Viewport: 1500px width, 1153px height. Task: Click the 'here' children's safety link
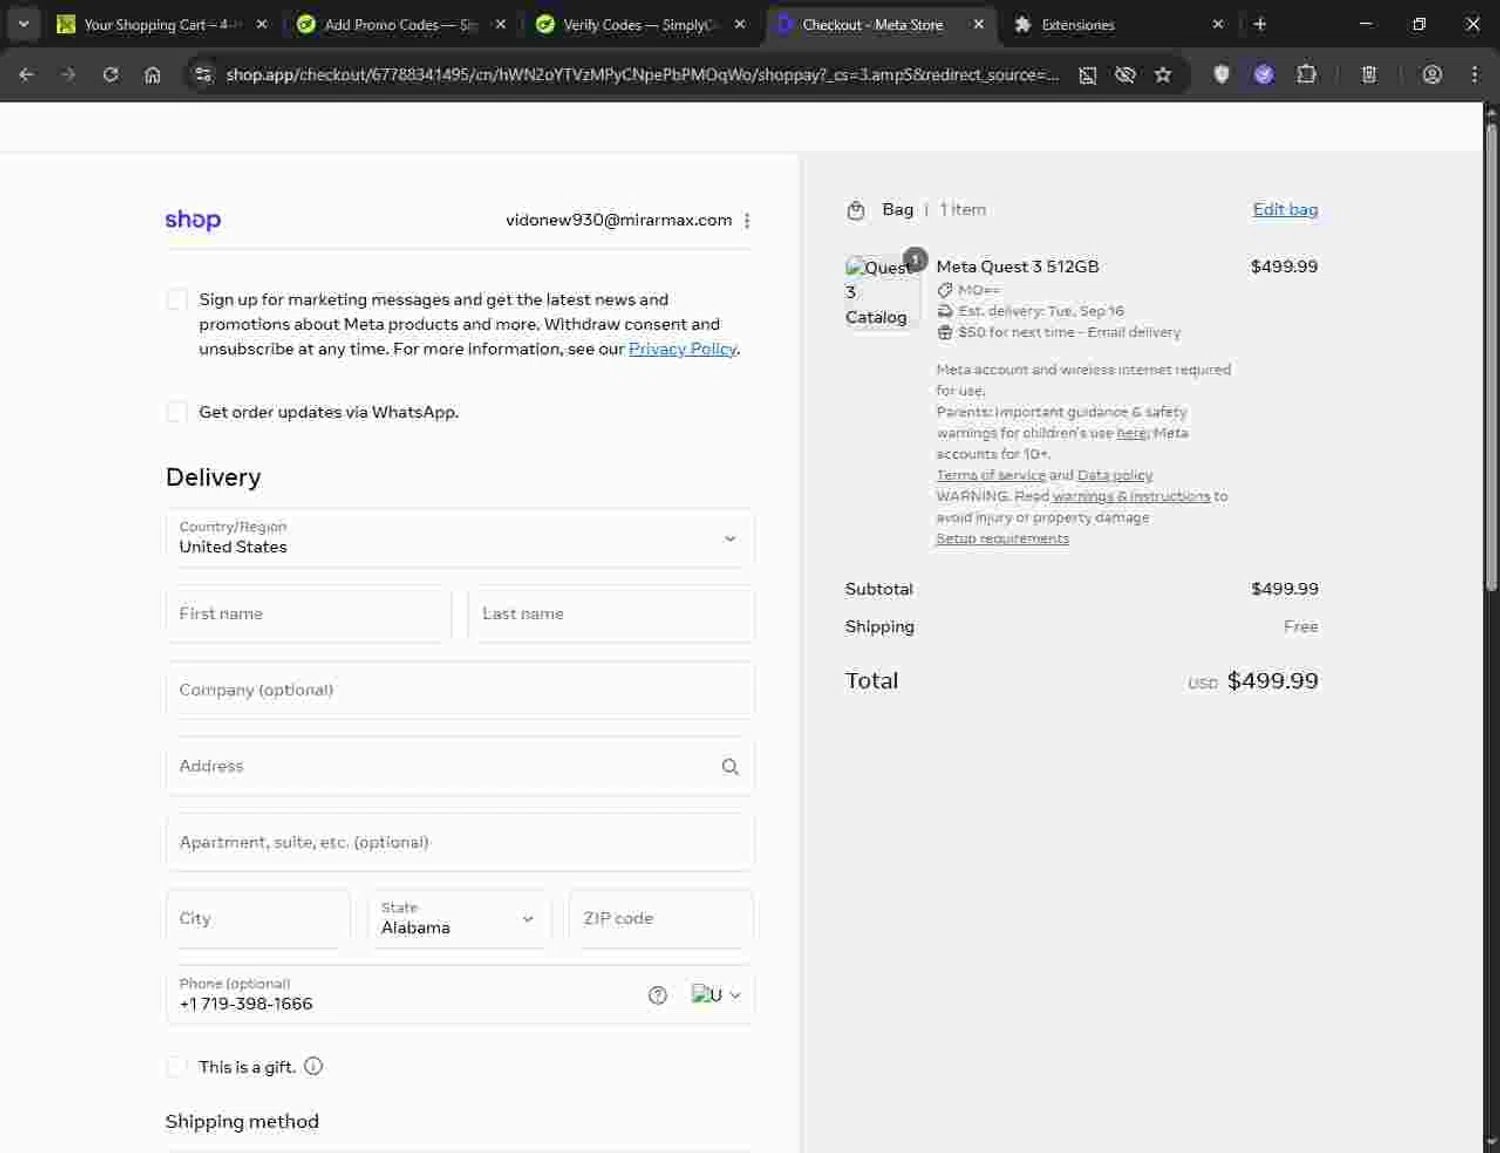pos(1132,433)
